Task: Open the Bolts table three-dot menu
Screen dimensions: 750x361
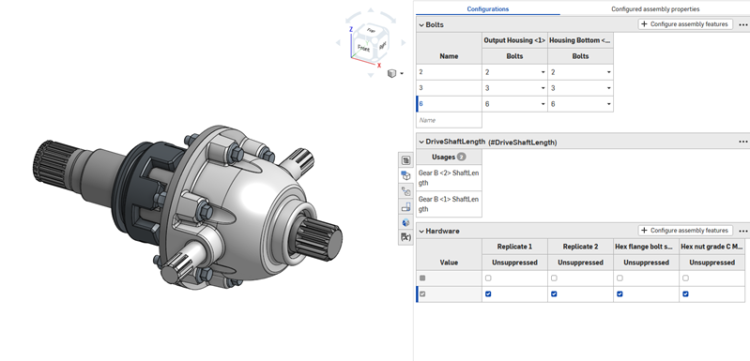Action: [x=742, y=24]
